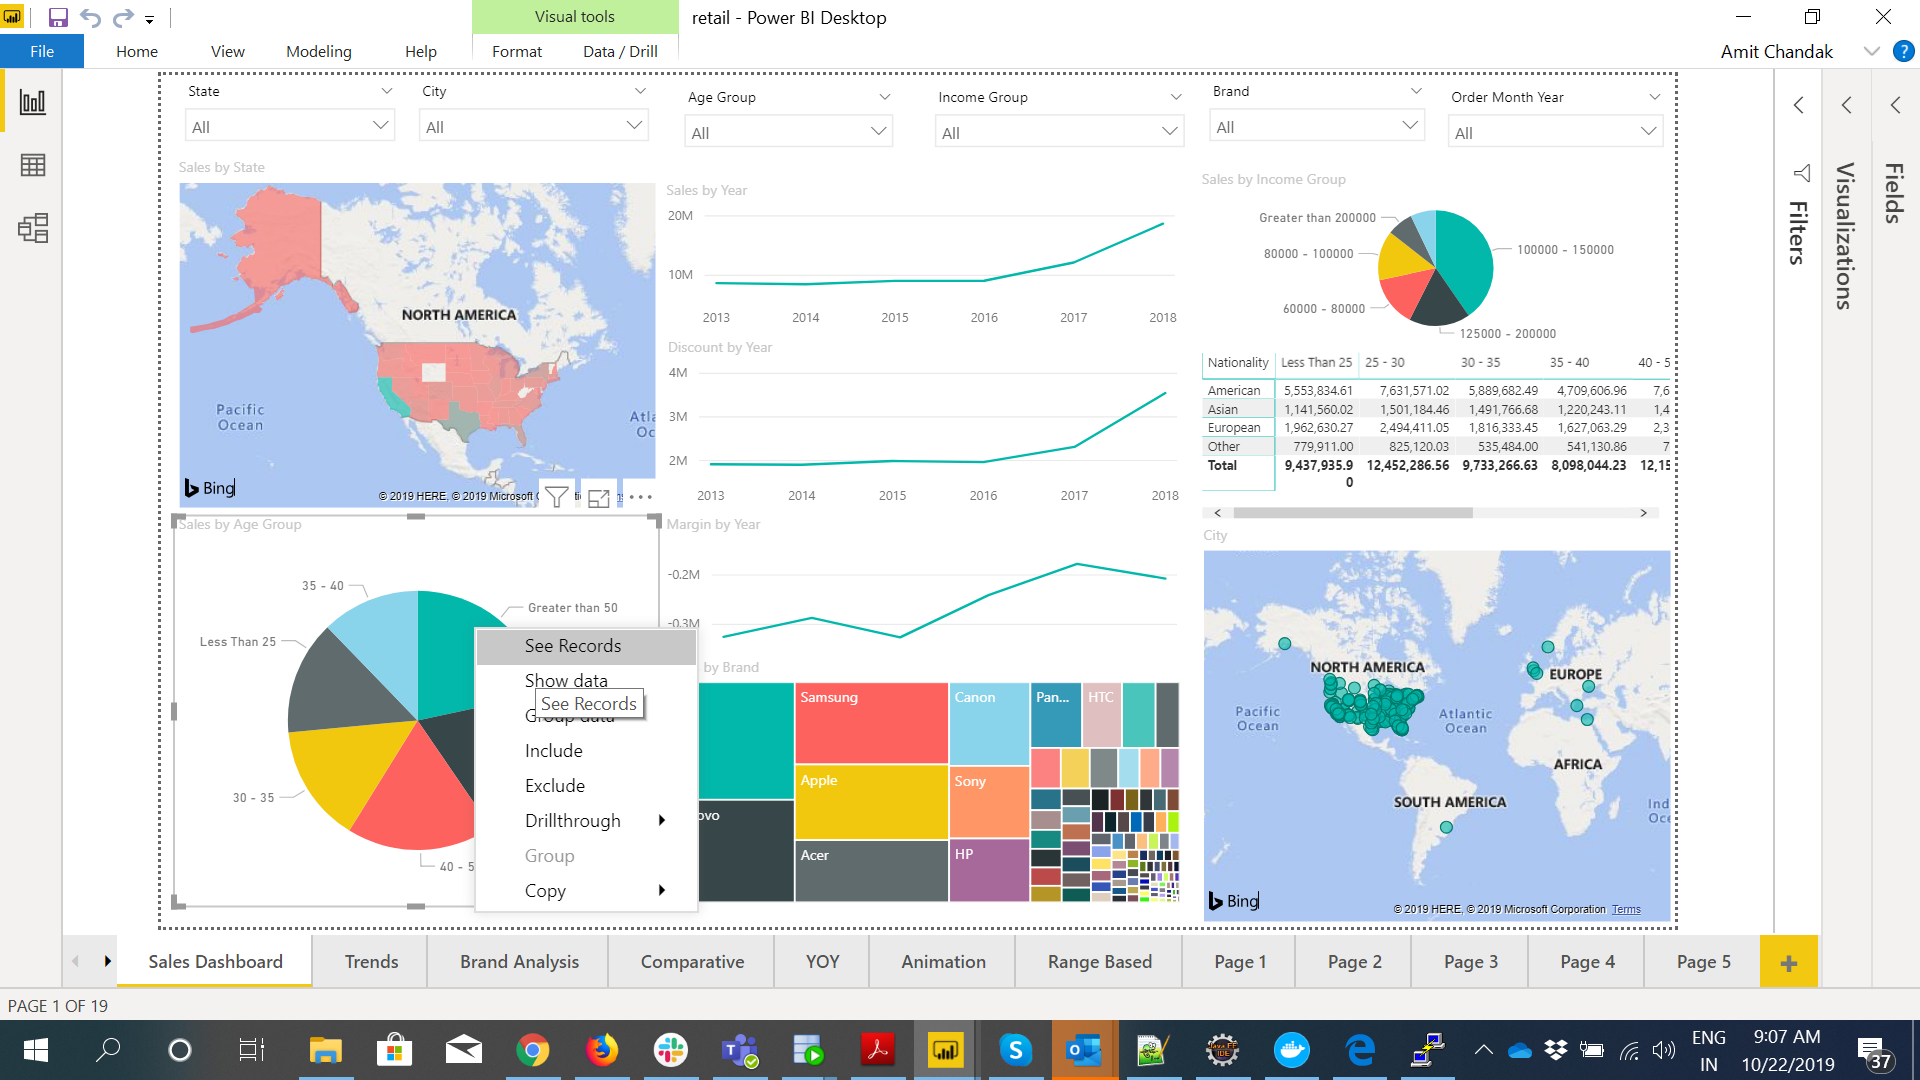Open Drillthrough submenu

(586, 821)
